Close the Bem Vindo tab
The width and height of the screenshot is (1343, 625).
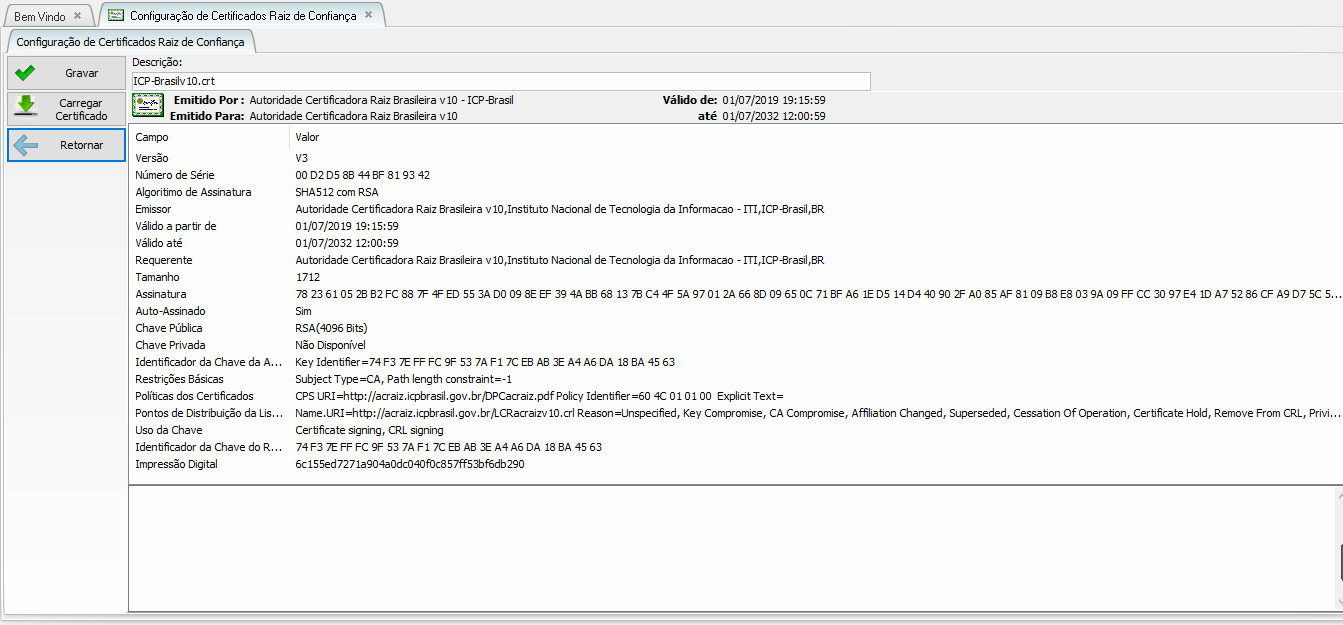pyautogui.click(x=78, y=16)
